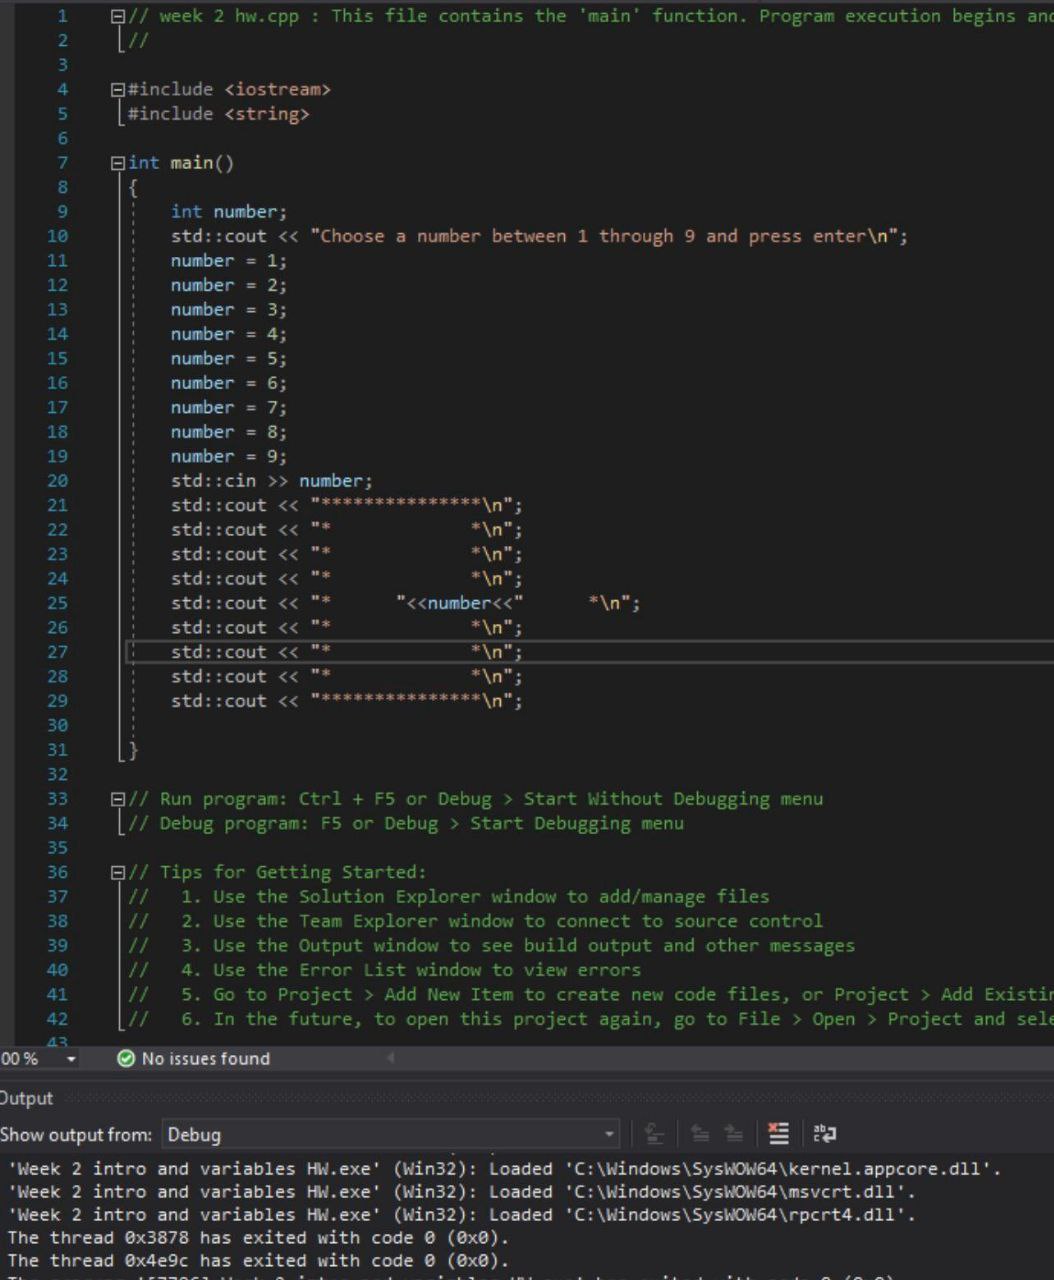Click line number 20 in the gutter
The image size is (1054, 1280).
(x=57, y=481)
